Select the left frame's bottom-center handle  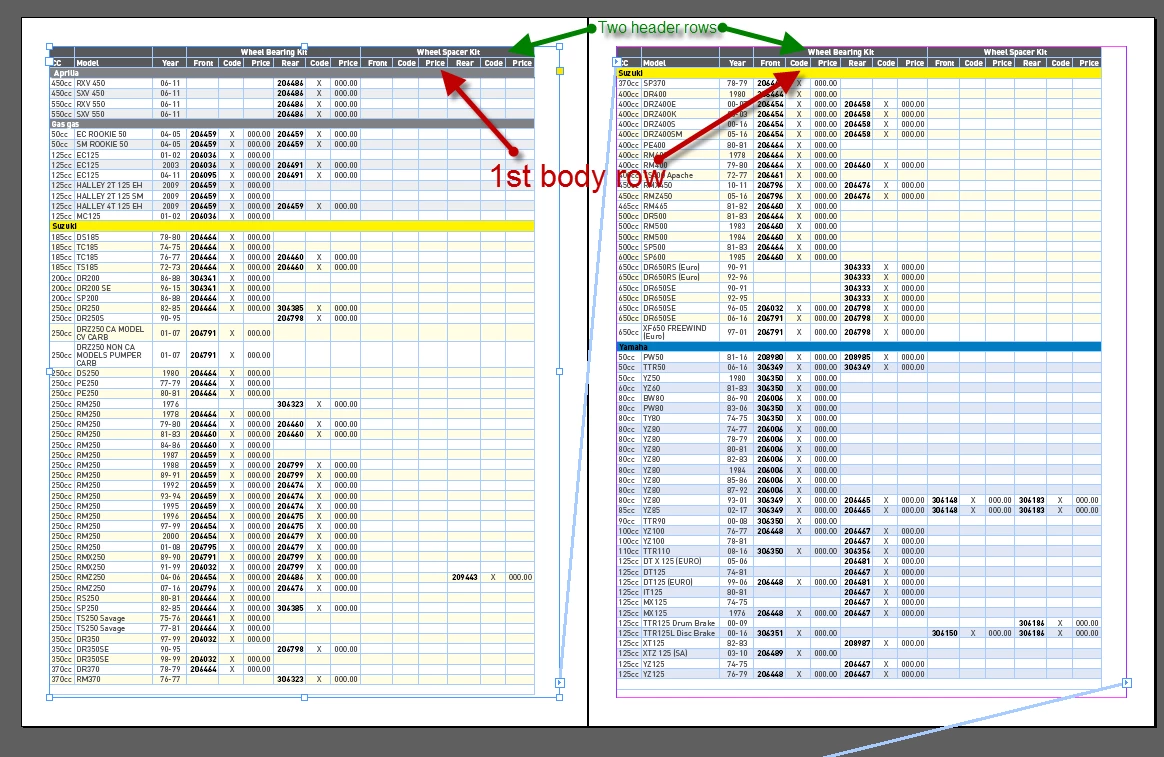304,698
